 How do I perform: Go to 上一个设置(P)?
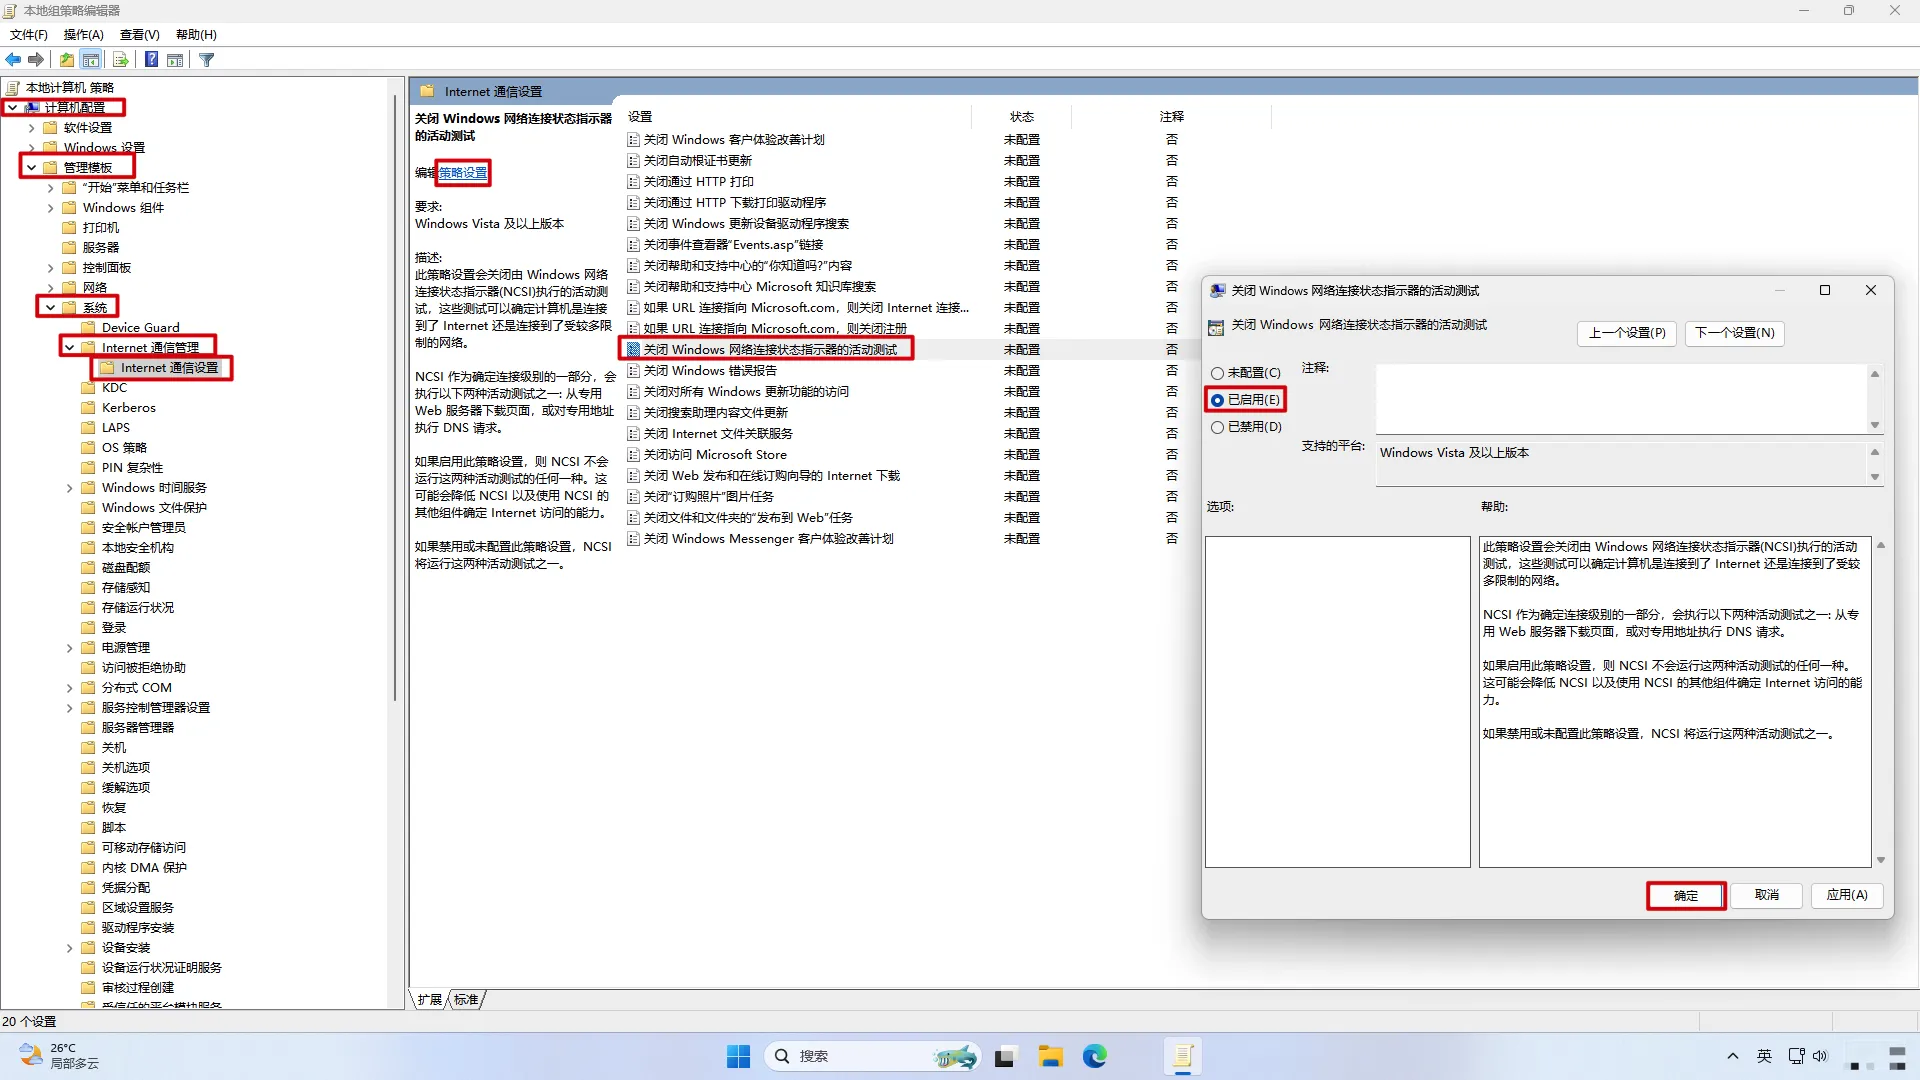(1627, 333)
